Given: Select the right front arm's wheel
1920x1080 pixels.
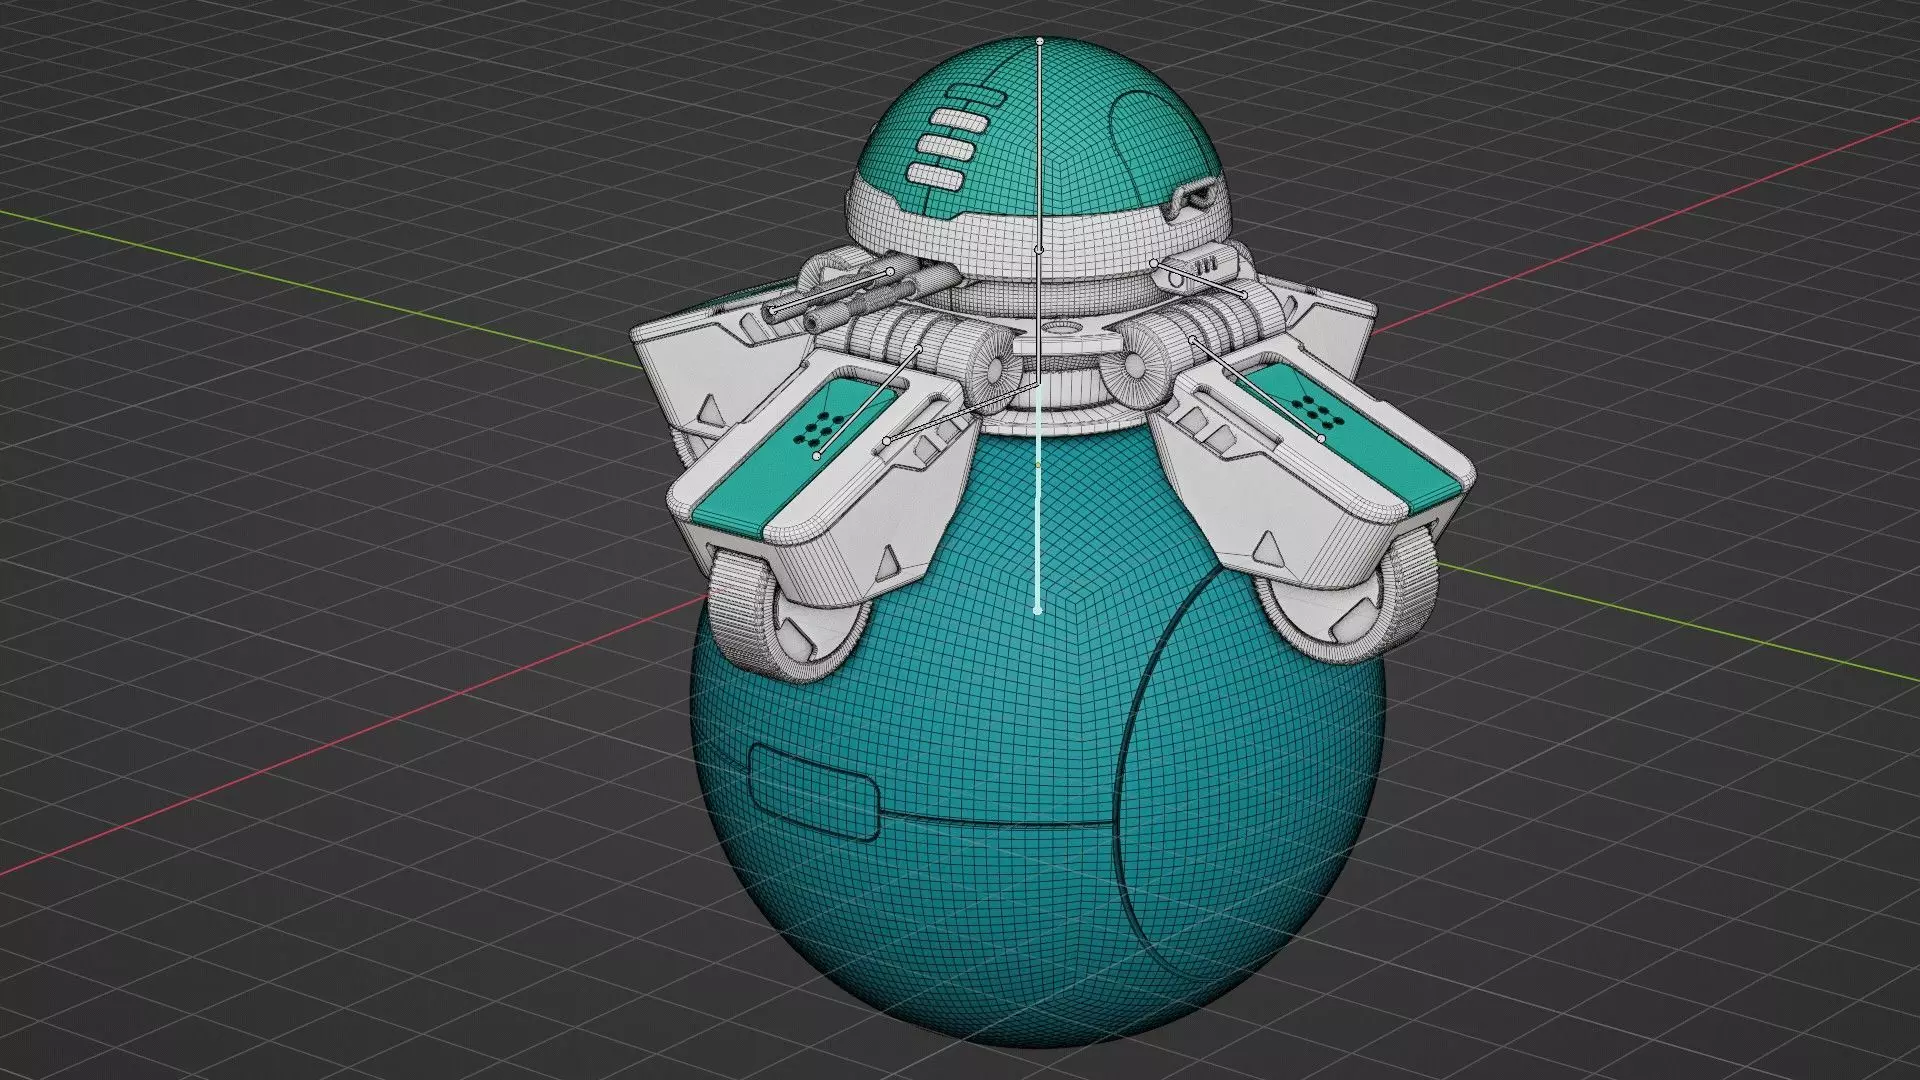Looking at the screenshot, I should (x=1350, y=598).
